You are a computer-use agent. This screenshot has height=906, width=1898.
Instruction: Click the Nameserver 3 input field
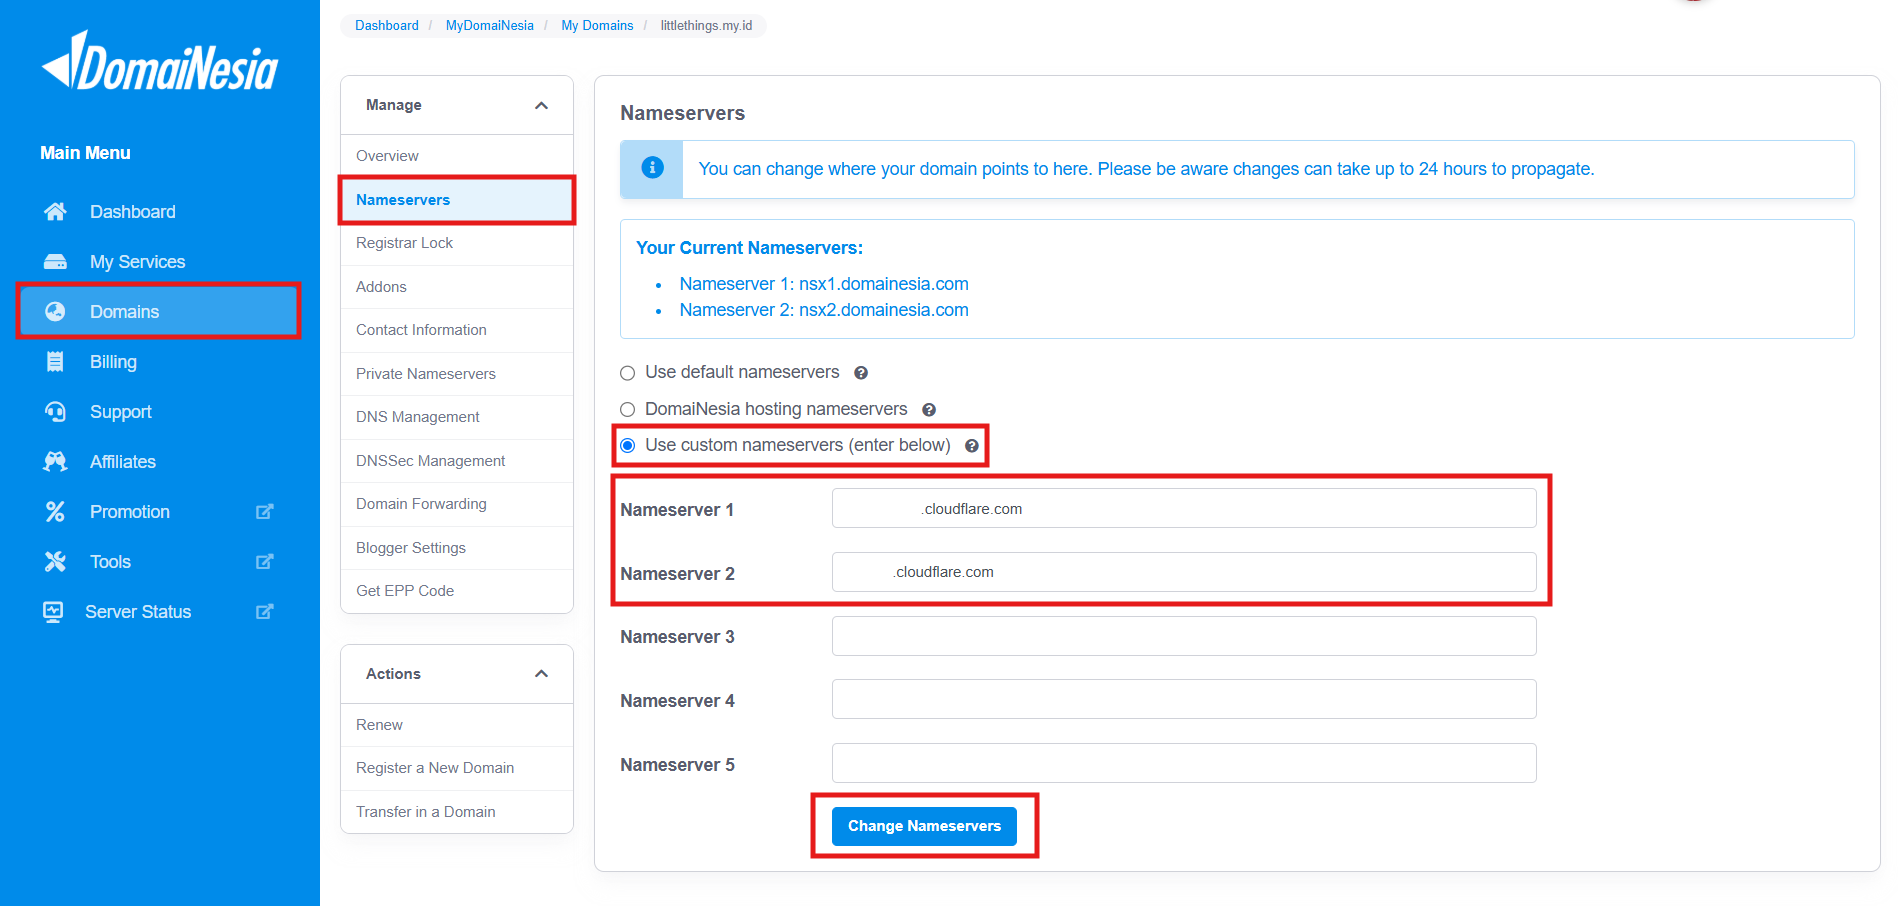[1184, 636]
